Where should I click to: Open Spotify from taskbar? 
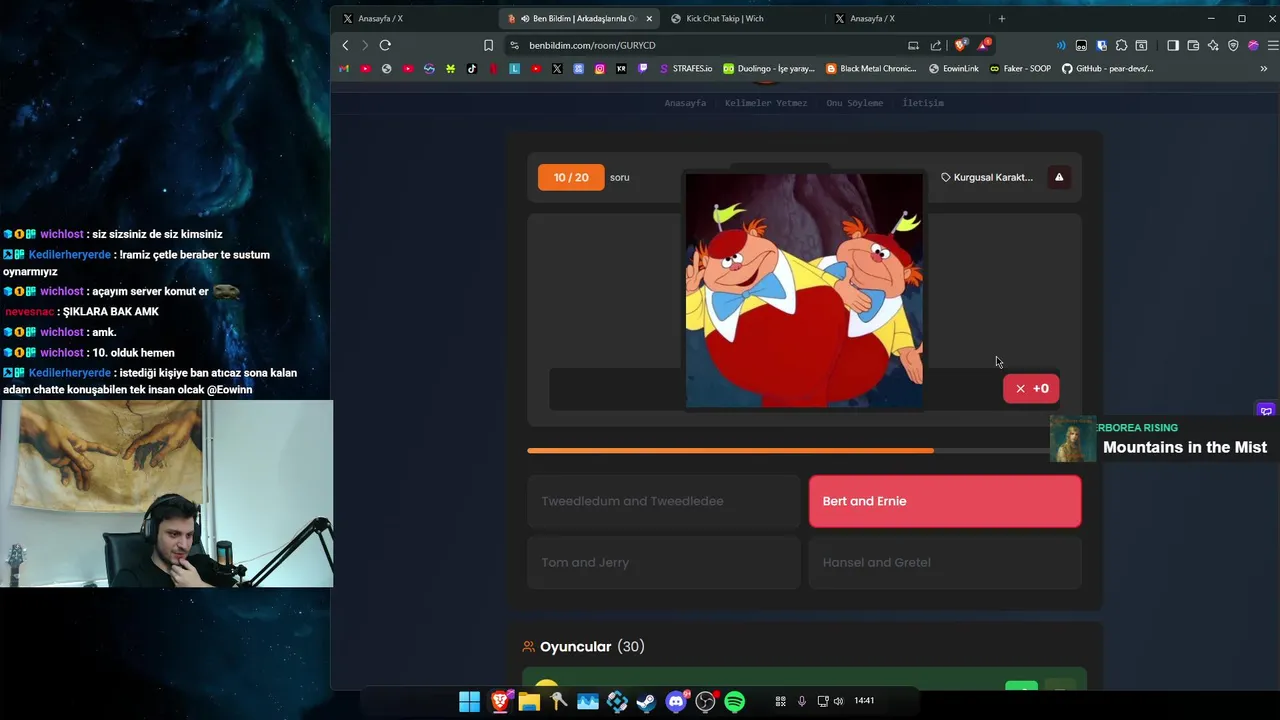735,702
